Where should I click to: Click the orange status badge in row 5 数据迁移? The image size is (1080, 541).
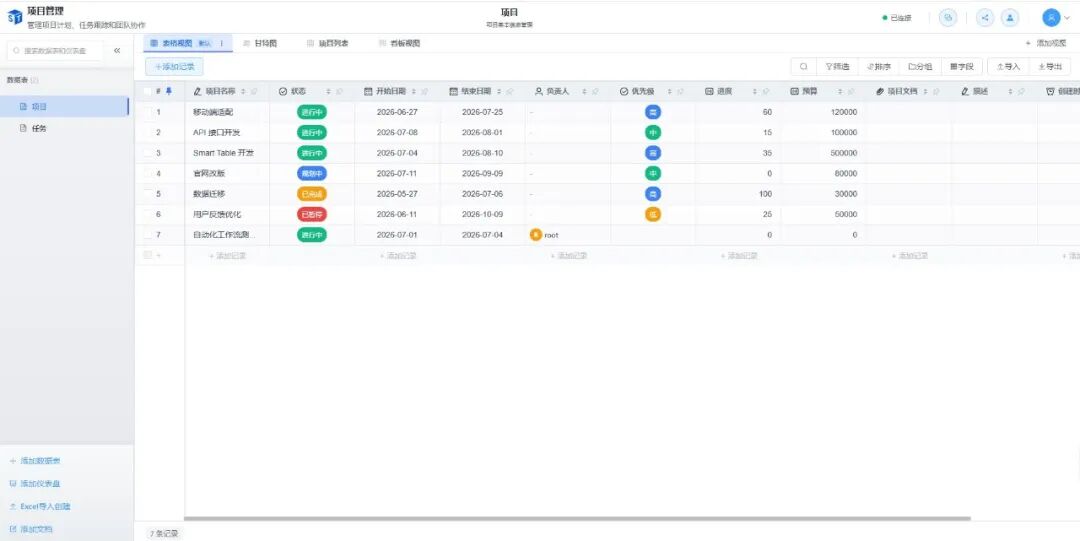pos(312,194)
